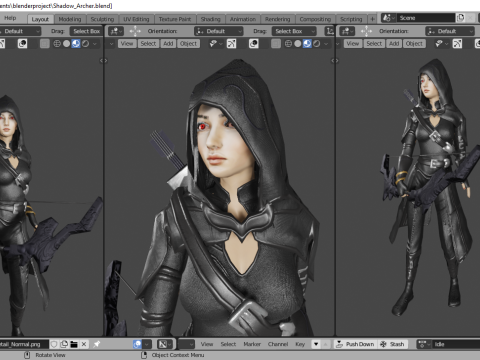Open View menu in middle viewport
This screenshot has height=360, width=480.
pyautogui.click(x=127, y=44)
